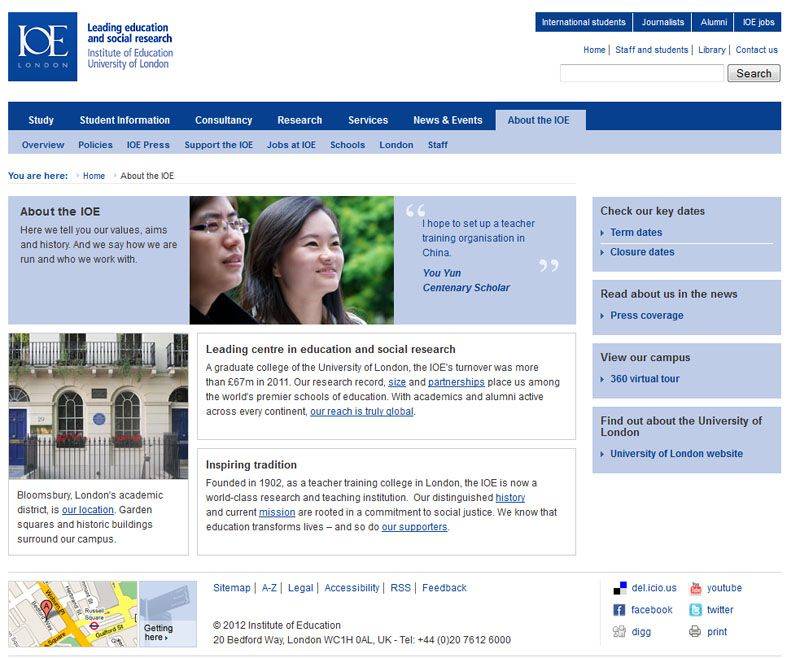Go to Home in the breadcrumb
Viewport: 800px width, 658px height.
(94, 176)
